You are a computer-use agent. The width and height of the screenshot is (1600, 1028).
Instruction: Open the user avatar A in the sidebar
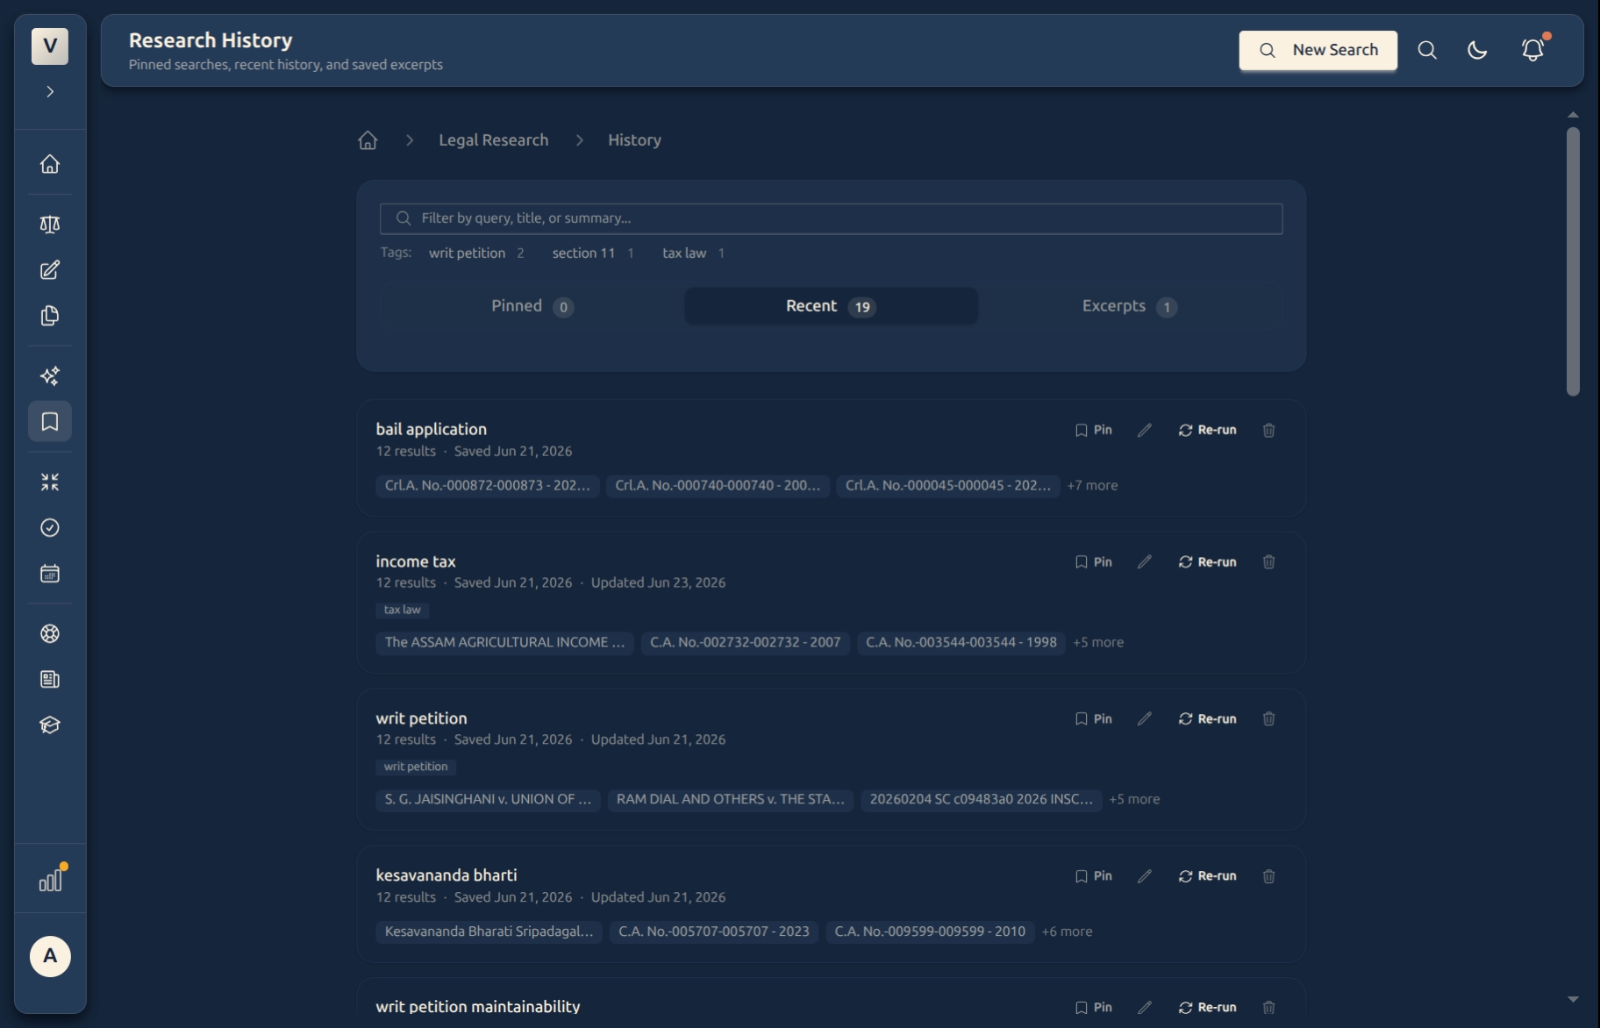50,956
